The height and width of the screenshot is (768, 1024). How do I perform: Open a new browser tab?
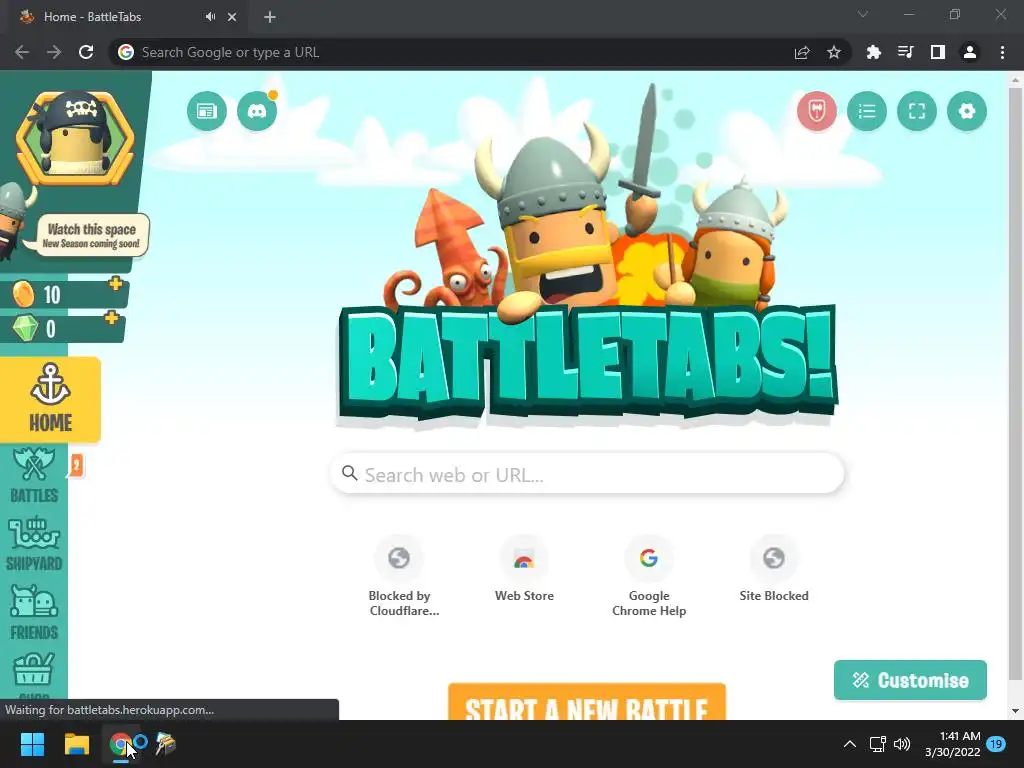pyautogui.click(x=270, y=17)
